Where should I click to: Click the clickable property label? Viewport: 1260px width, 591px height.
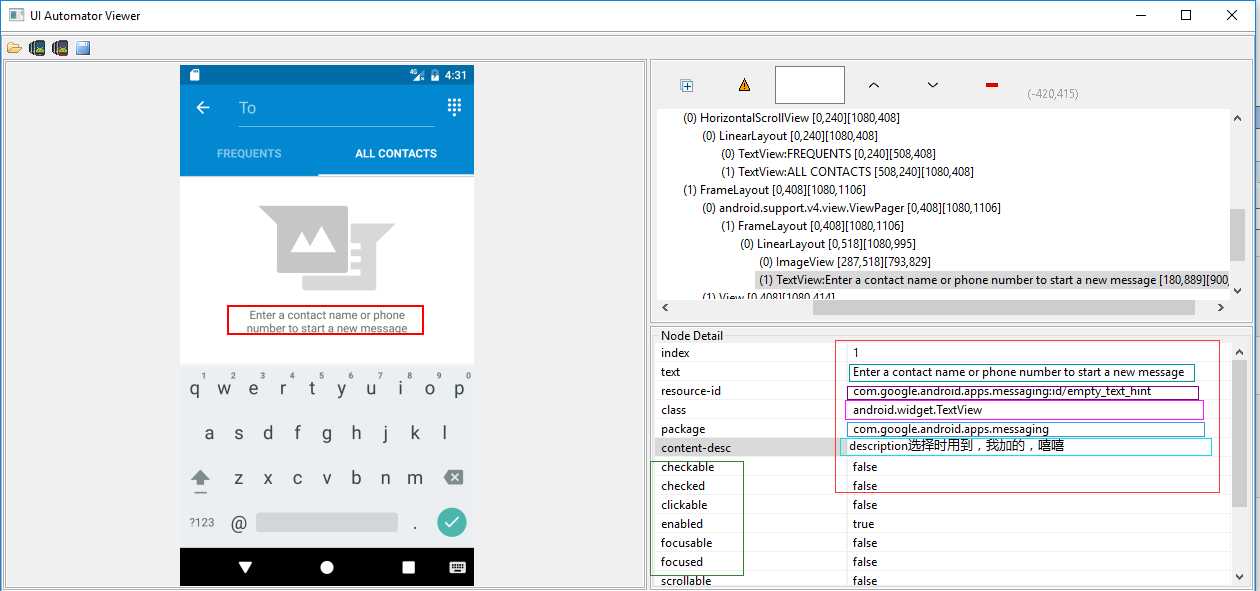coord(684,505)
